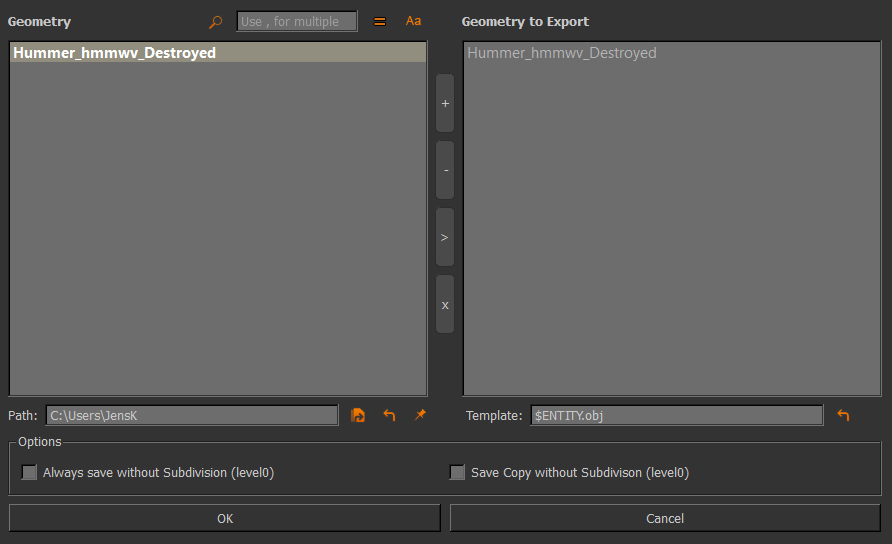
Task: Dismiss the dialog with Cancel
Action: tap(665, 518)
